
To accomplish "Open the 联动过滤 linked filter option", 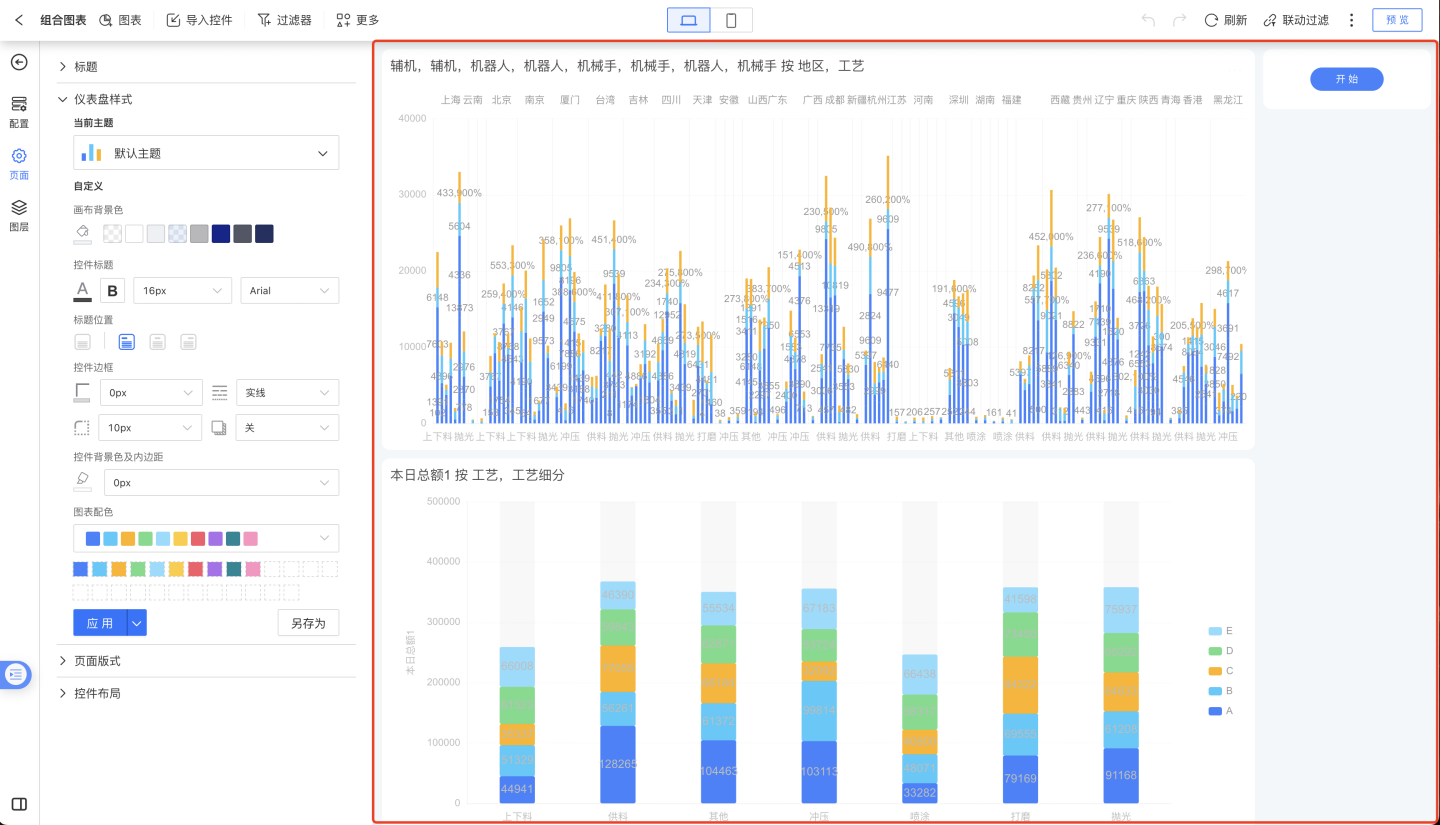I will pos(1296,20).
